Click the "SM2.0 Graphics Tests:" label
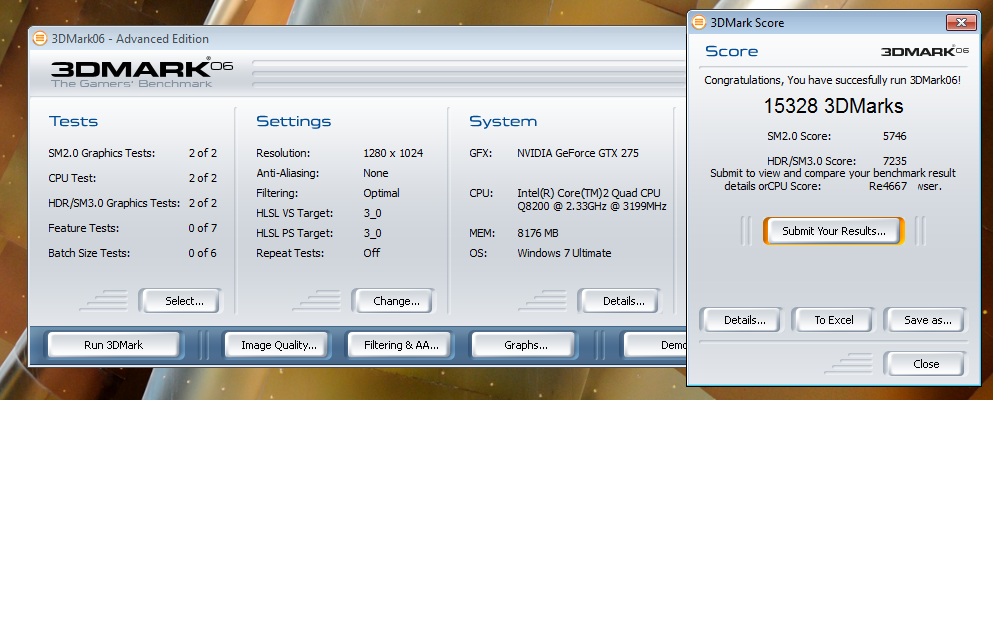 click(x=102, y=153)
